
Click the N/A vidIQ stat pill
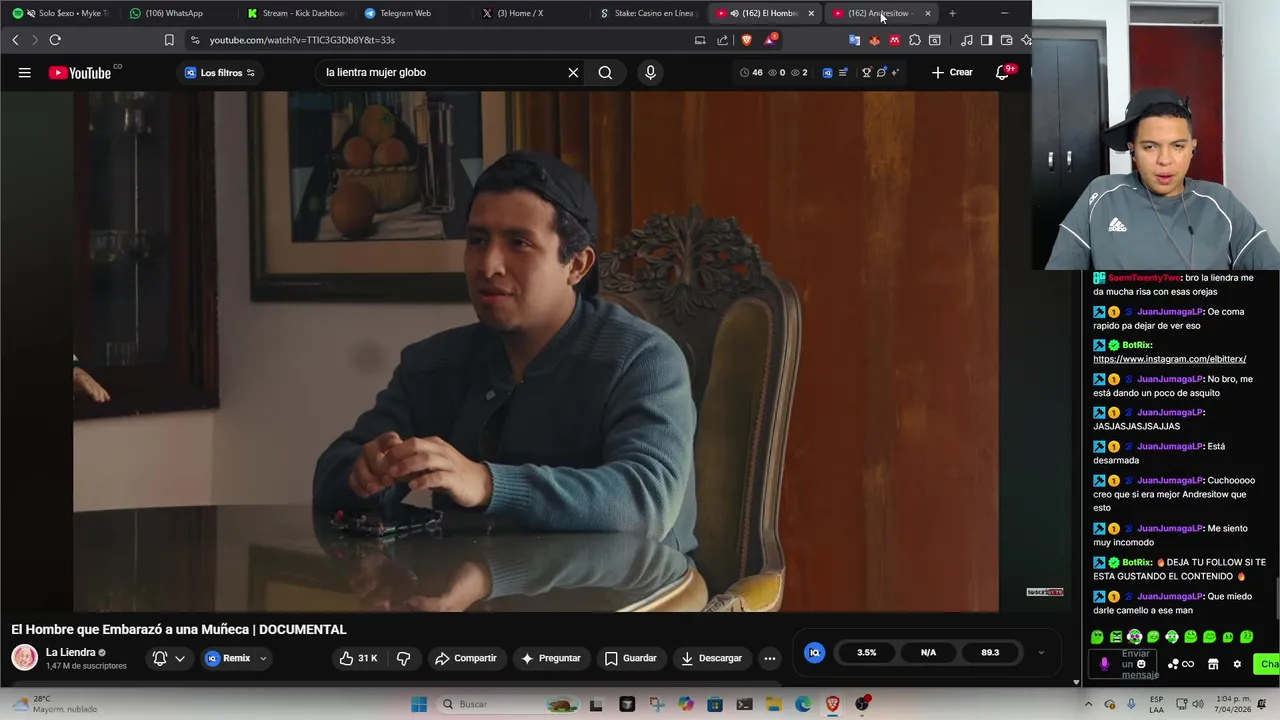coord(928,652)
